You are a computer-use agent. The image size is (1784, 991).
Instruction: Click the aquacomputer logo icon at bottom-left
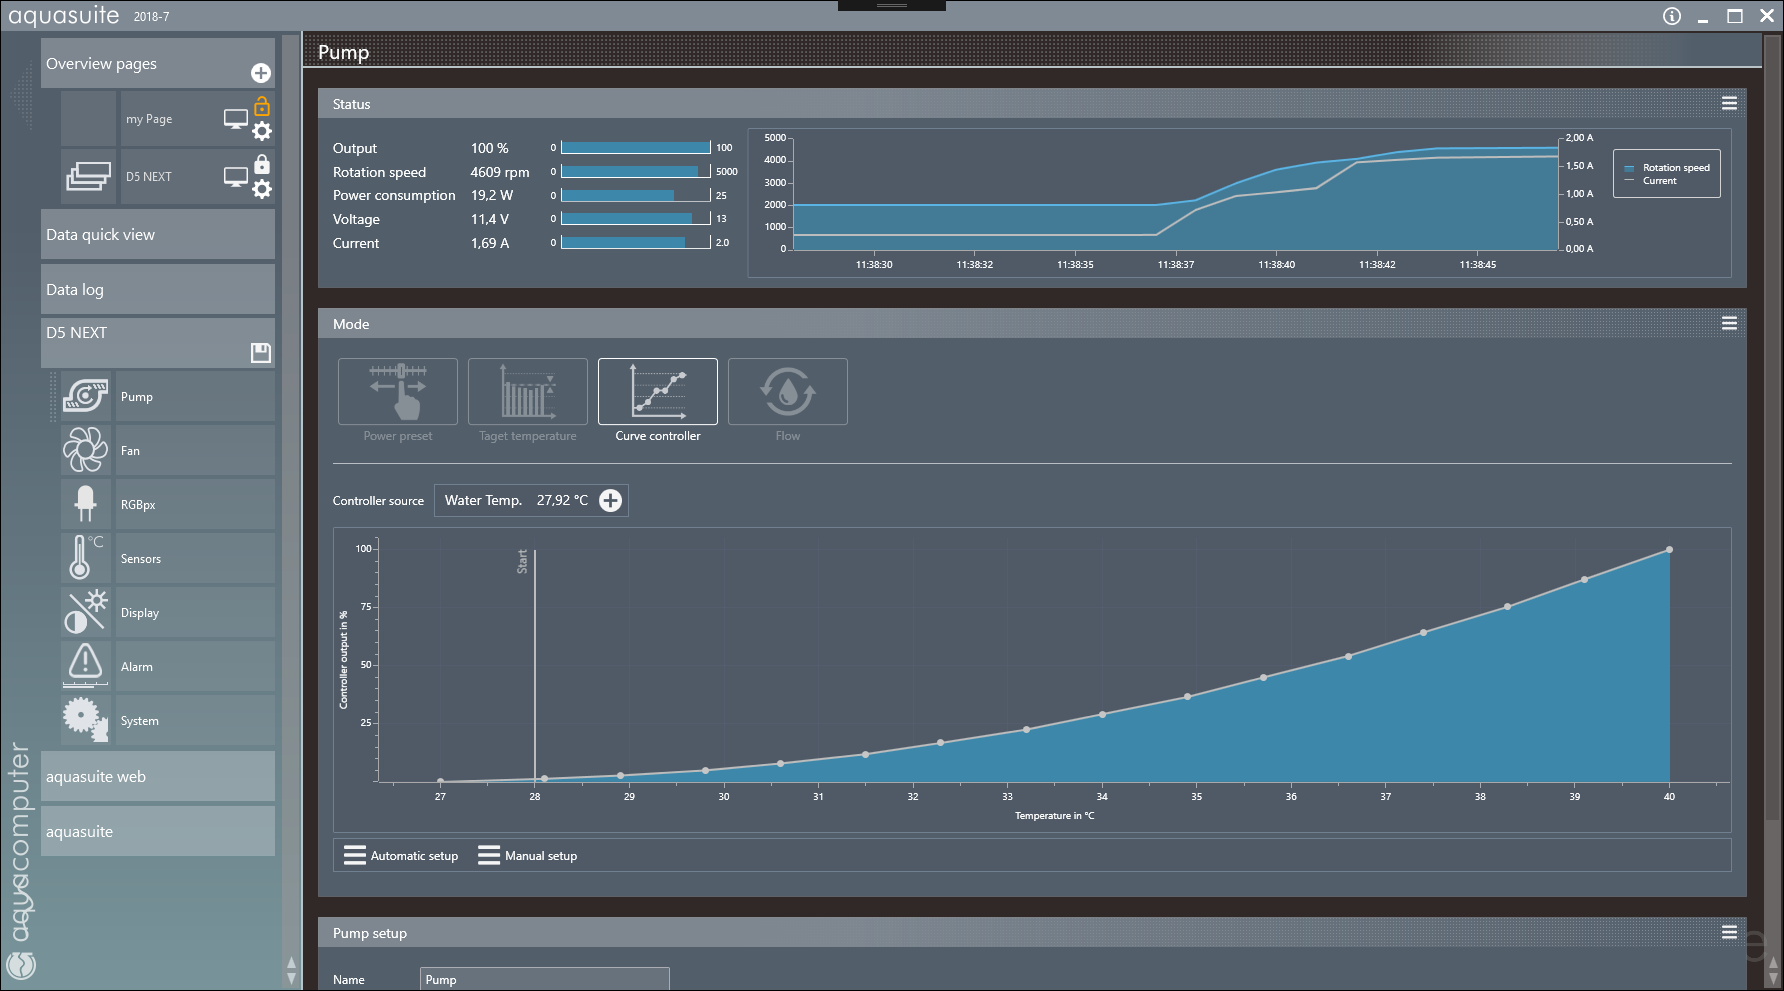point(21,965)
